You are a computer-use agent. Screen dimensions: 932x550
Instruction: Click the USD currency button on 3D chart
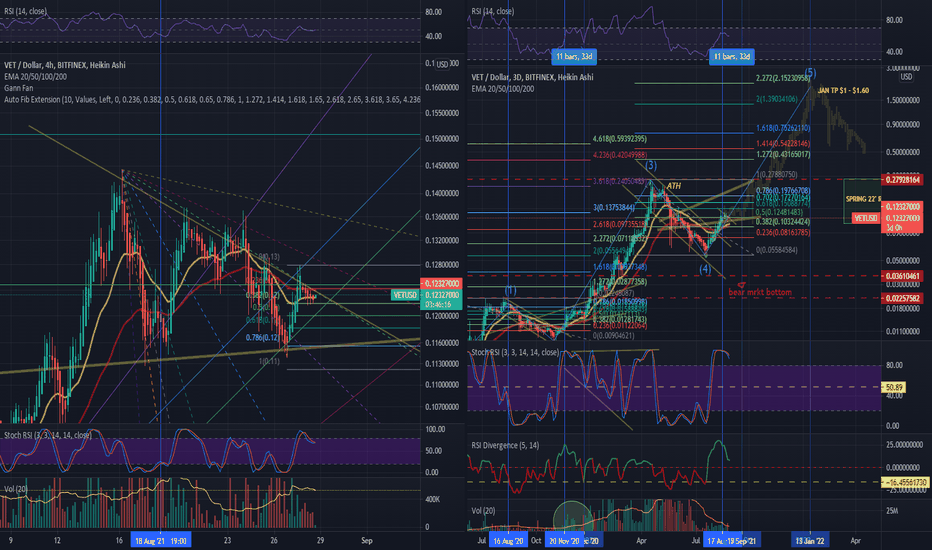pos(905,77)
